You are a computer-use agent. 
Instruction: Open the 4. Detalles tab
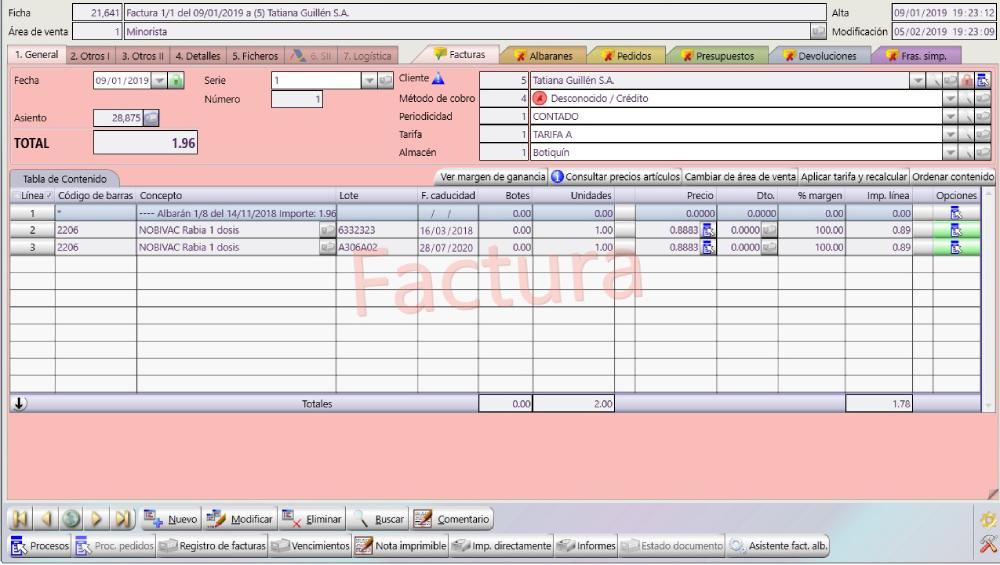pyautogui.click(x=197, y=56)
